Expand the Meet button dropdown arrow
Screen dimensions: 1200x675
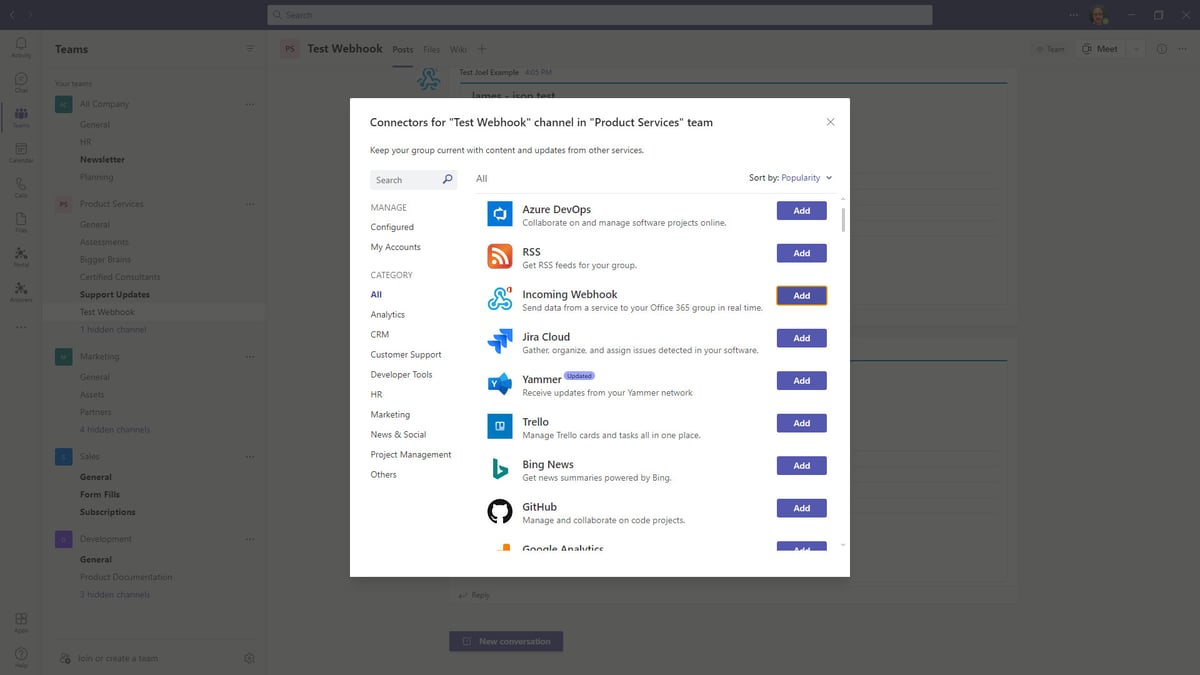pyautogui.click(x=1134, y=48)
